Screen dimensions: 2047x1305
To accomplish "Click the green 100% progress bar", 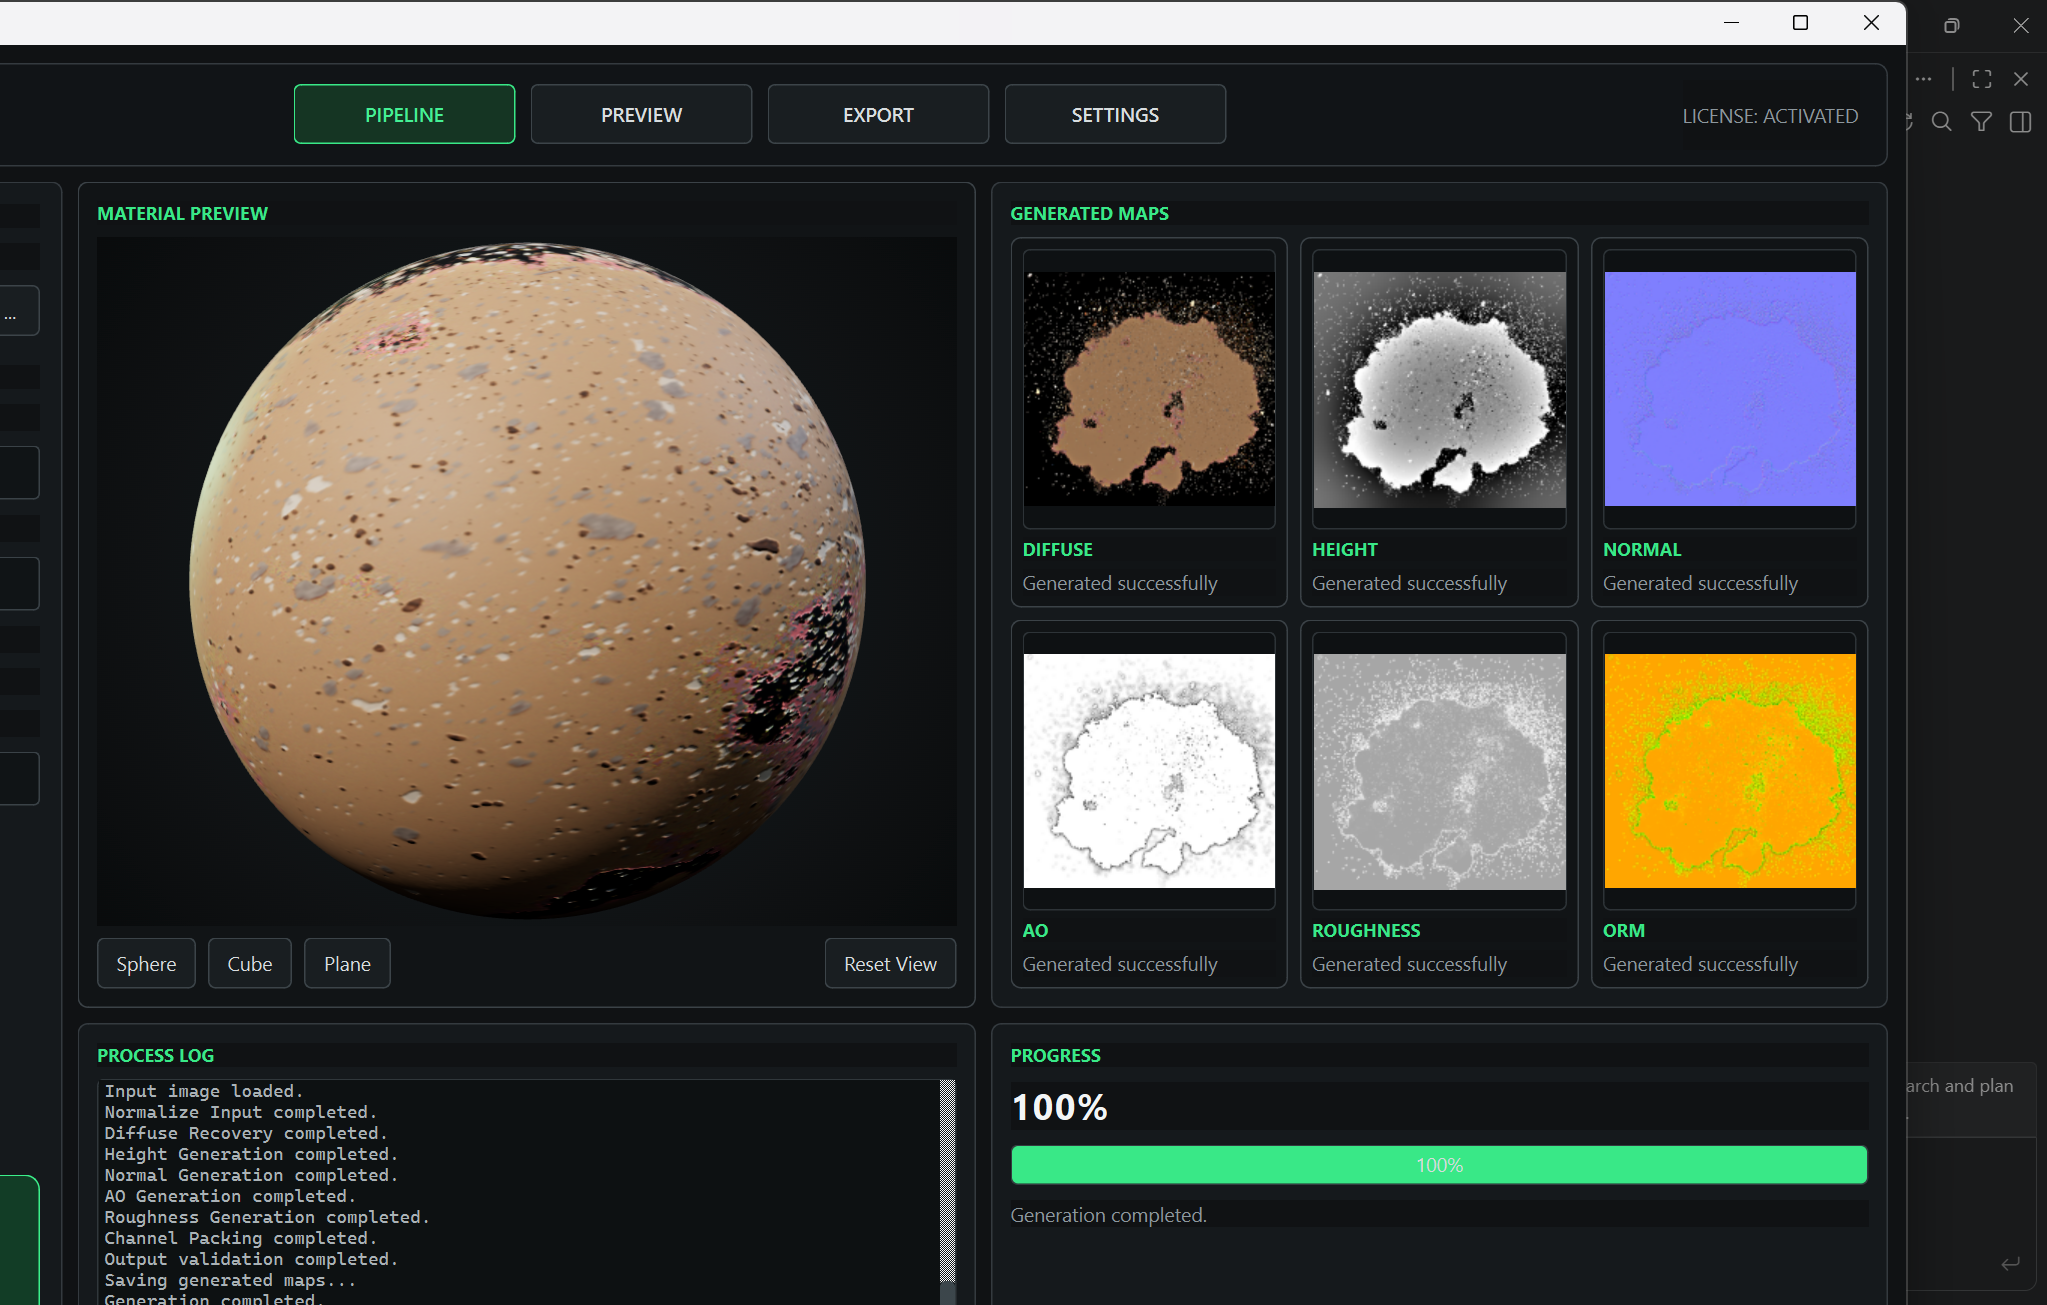I will [x=1439, y=1165].
